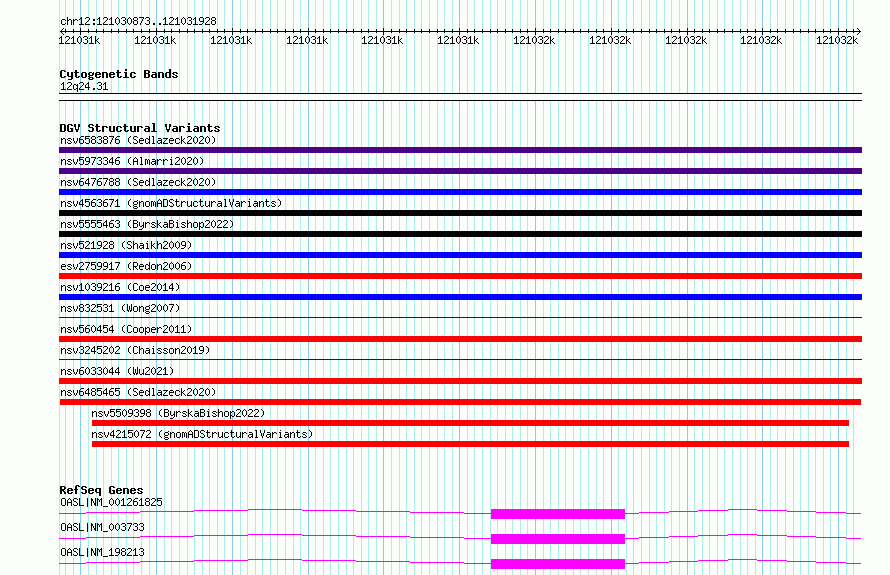This screenshot has height=575, width=890.
Task: Open the OASL|NM_198213 transcript label
Action: pyautogui.click(x=102, y=552)
